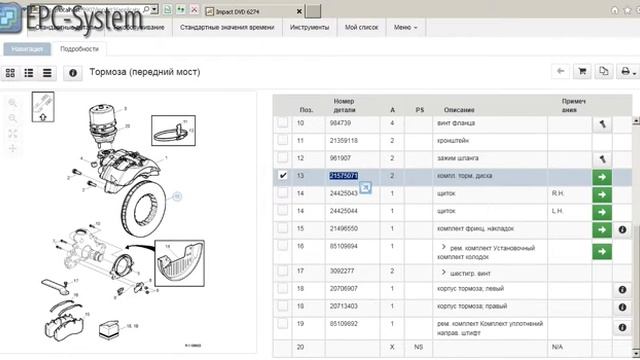Check the box for part 24425044
The height and width of the screenshot is (360, 640).
282,211
